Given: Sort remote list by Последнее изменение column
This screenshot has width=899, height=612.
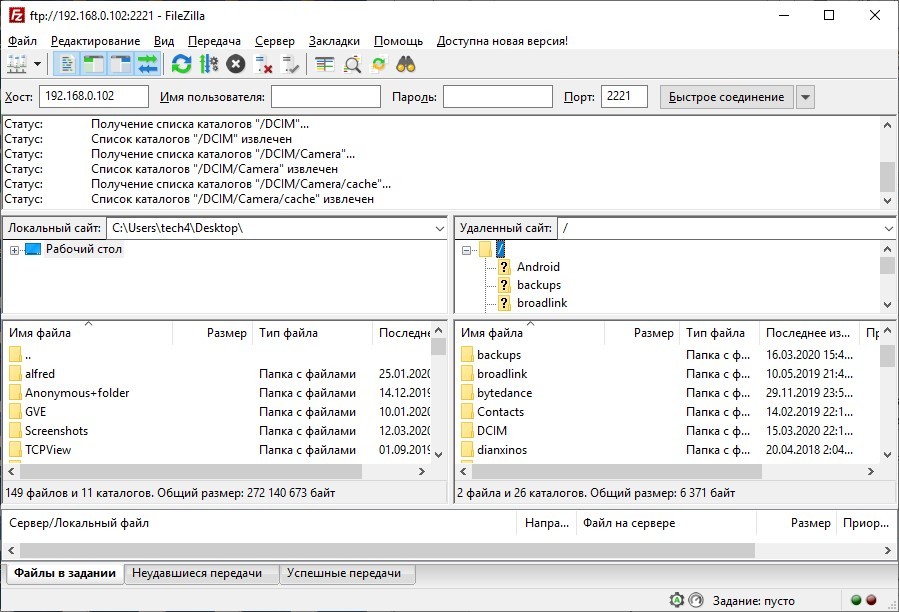Looking at the screenshot, I should tap(809, 333).
